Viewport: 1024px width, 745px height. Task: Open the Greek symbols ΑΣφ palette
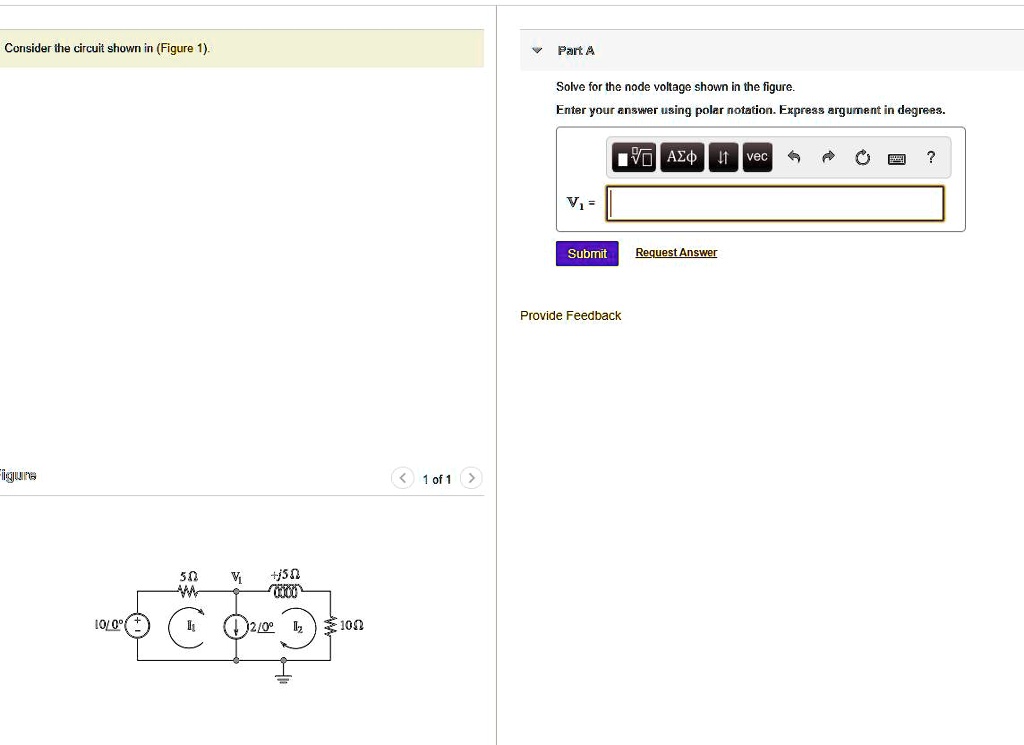click(x=681, y=157)
